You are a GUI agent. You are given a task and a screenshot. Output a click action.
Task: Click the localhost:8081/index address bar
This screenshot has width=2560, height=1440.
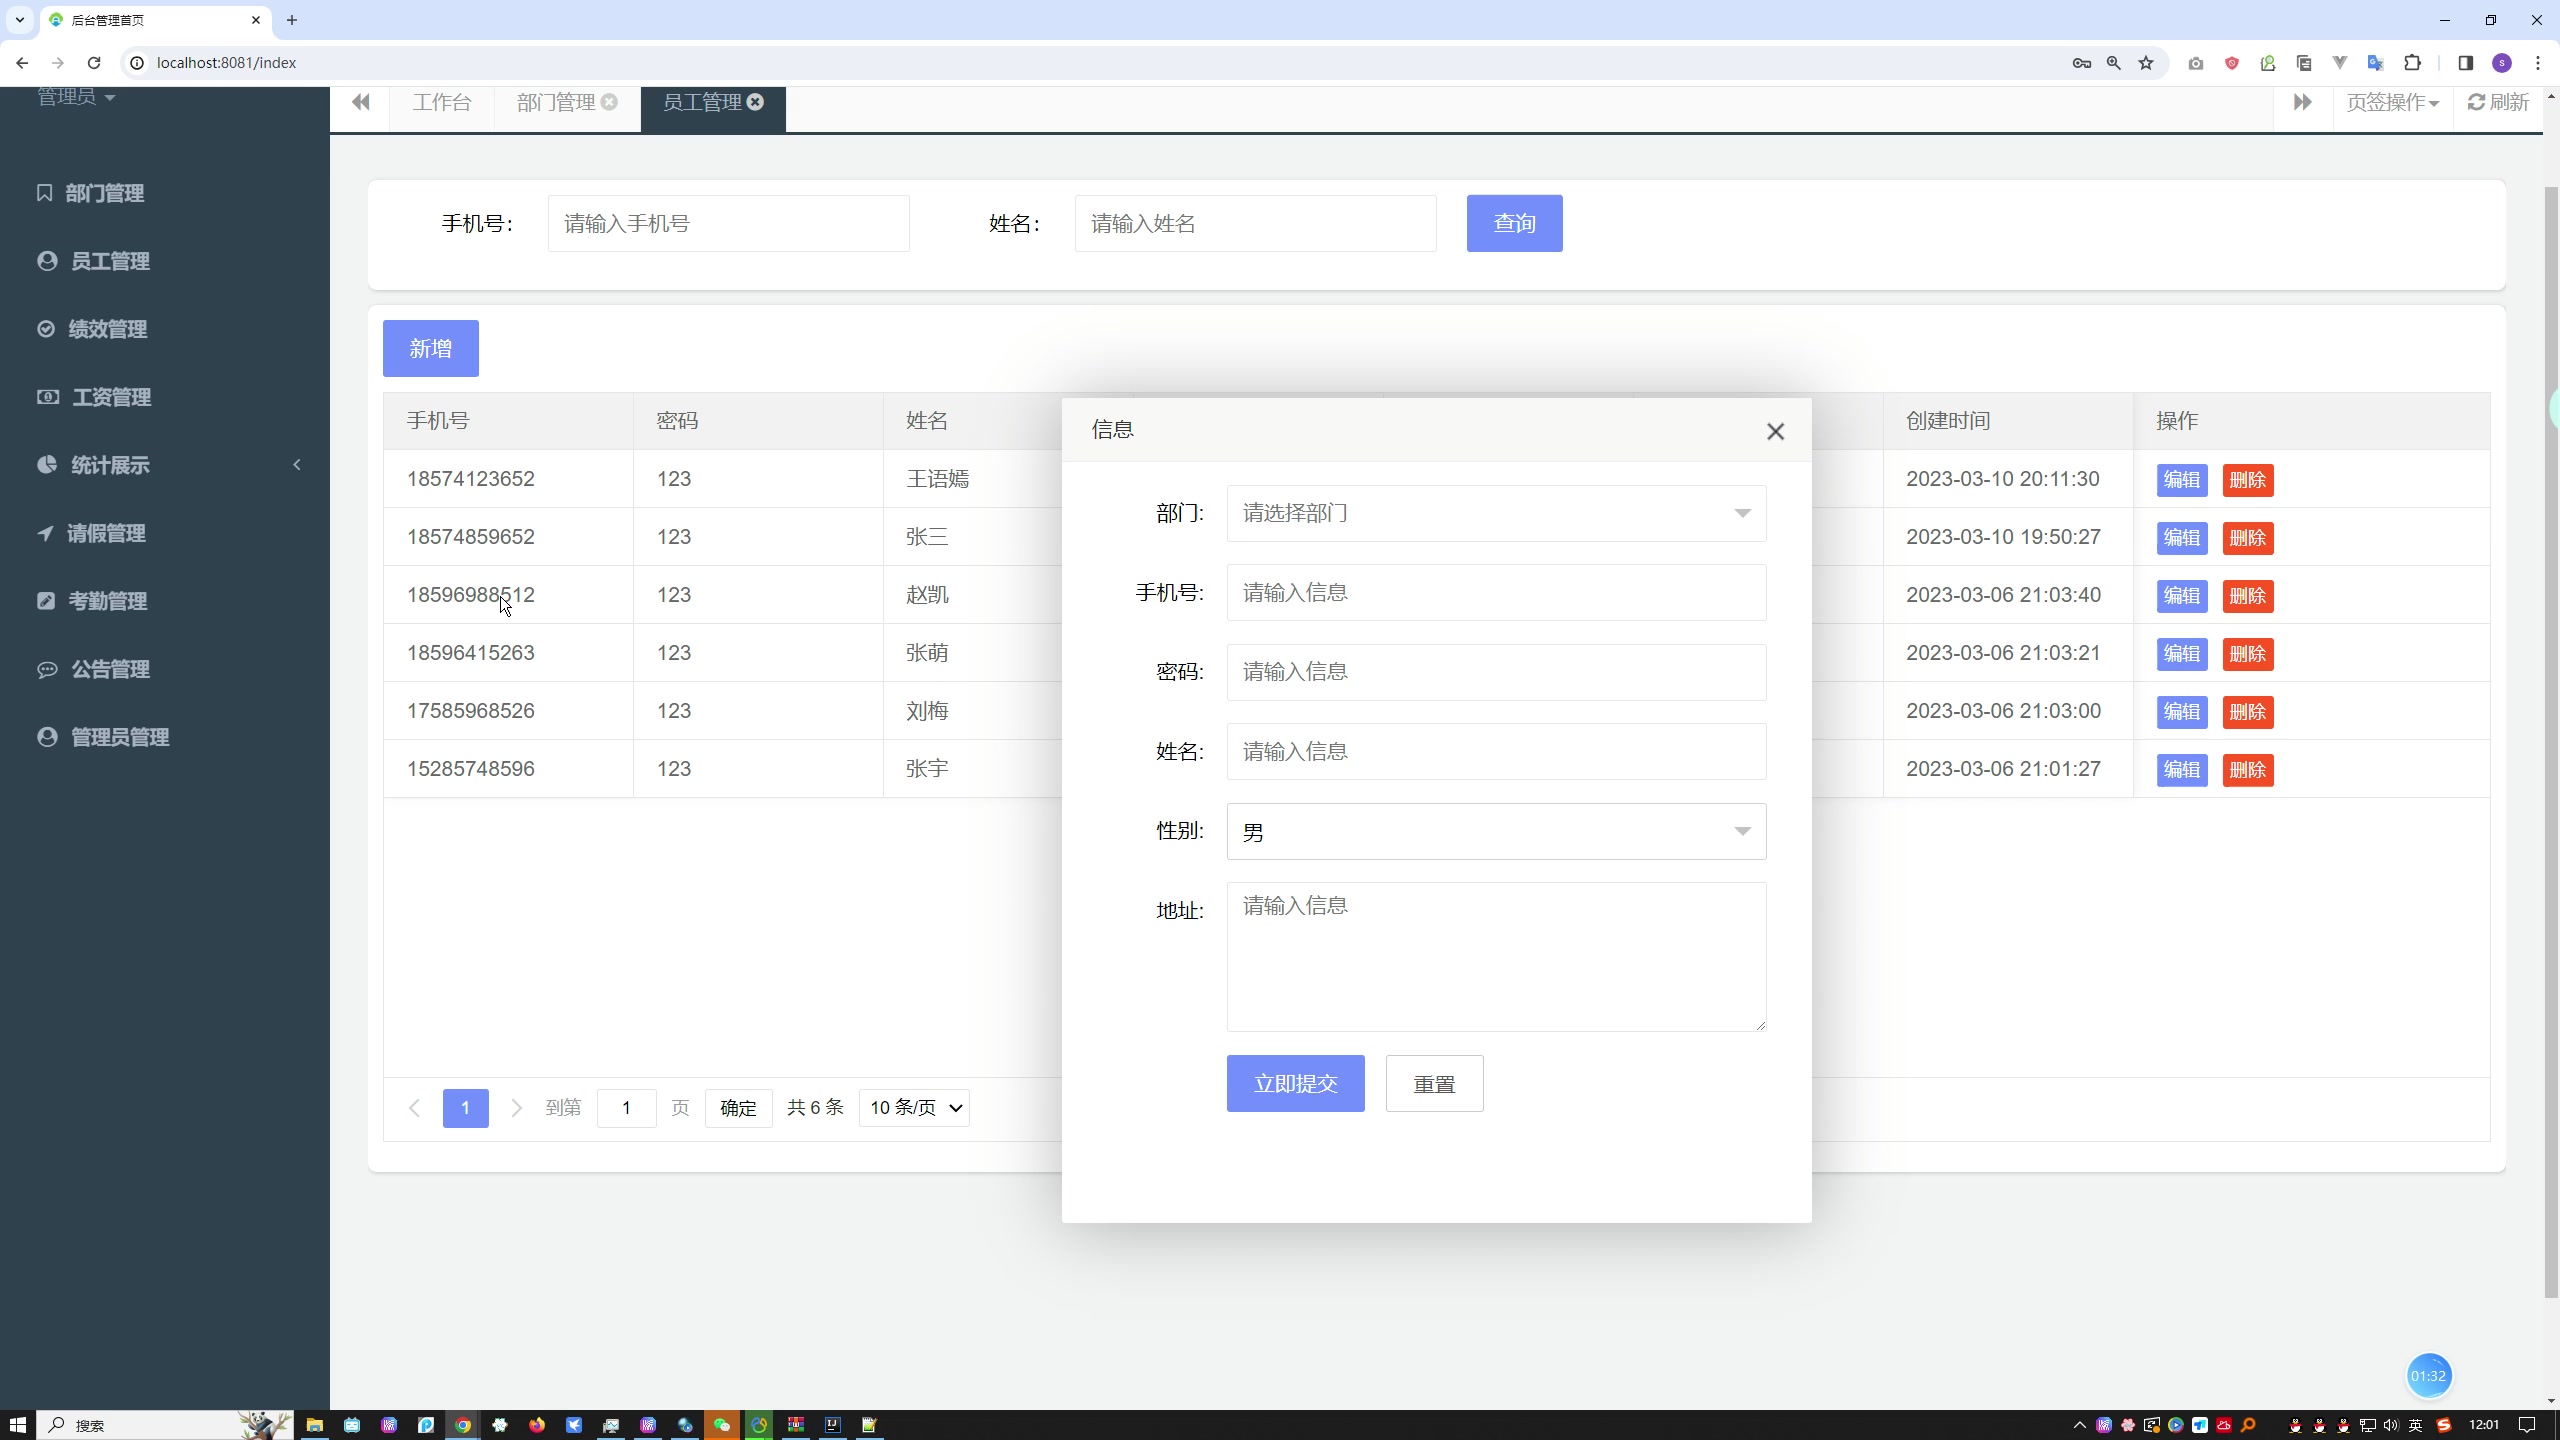[1100, 63]
